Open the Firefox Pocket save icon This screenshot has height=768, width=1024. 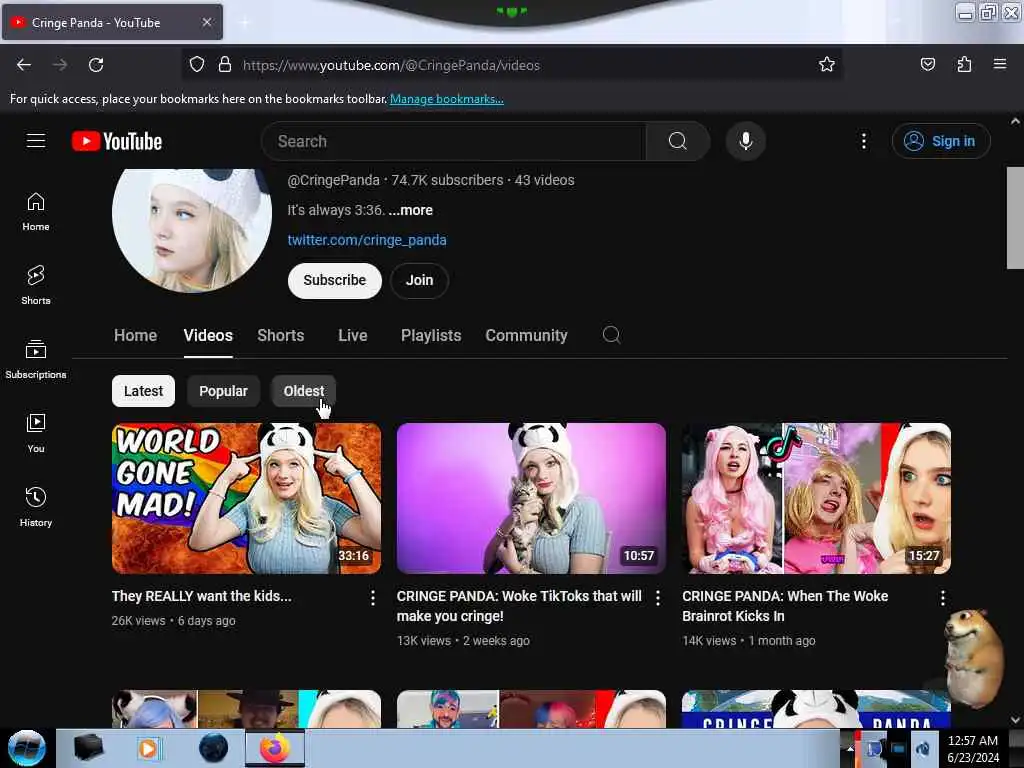click(927, 64)
